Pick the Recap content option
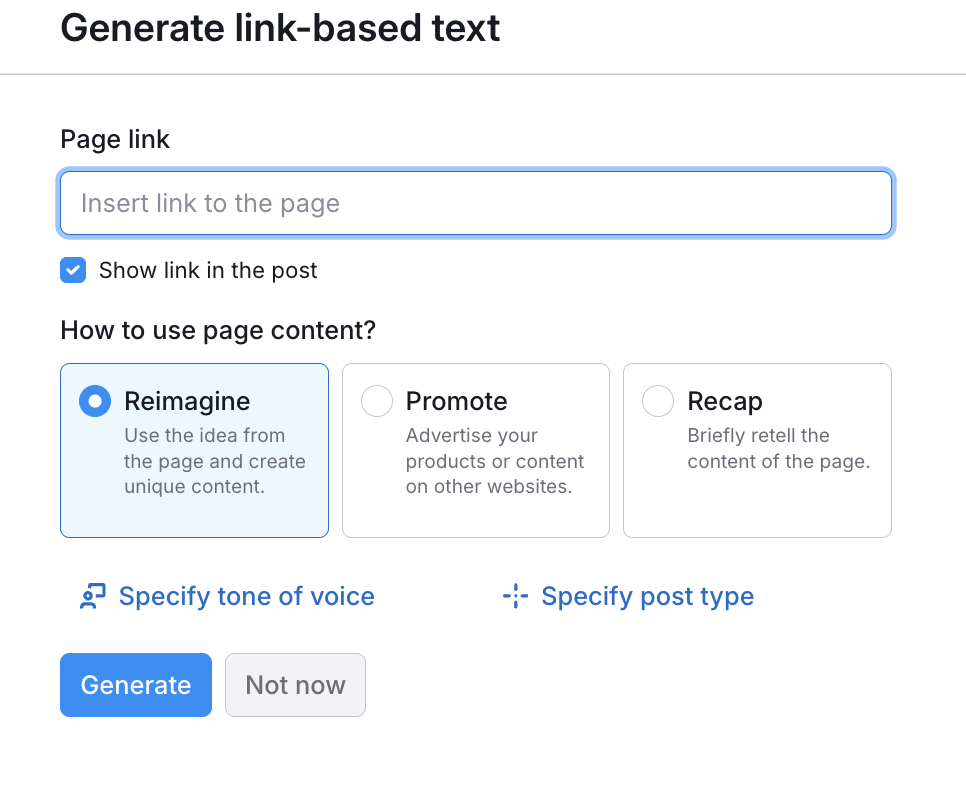 coord(757,450)
